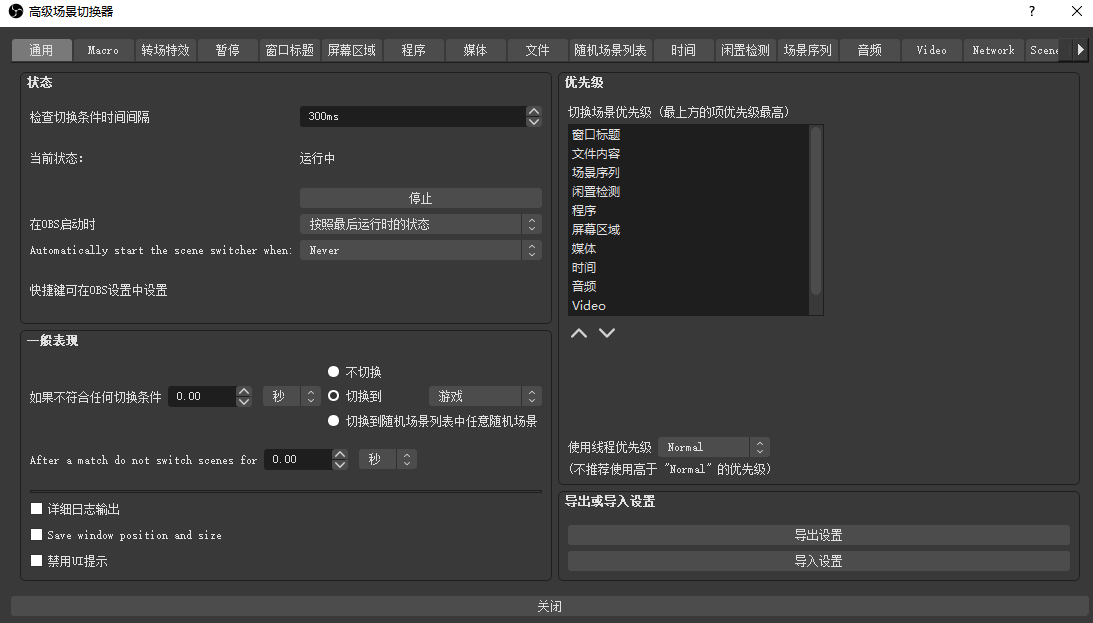Screen dimensions: 1093x623
Task: Decrease the After a match 0.00 duration
Action: (339, 464)
